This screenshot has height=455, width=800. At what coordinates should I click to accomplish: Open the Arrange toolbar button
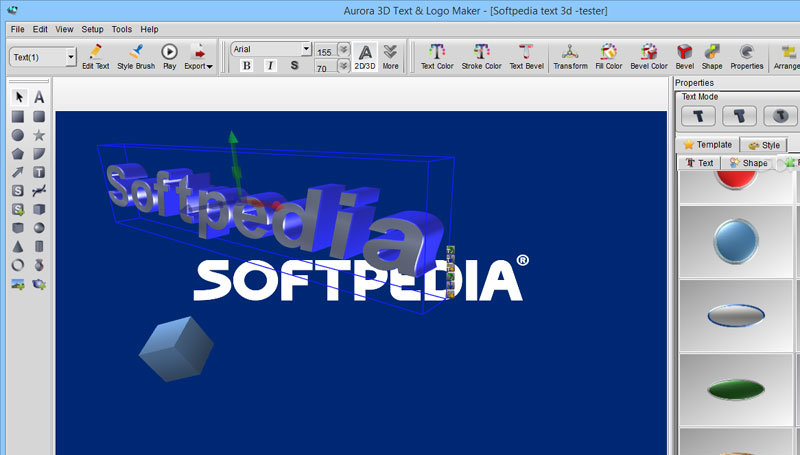[x=786, y=57]
